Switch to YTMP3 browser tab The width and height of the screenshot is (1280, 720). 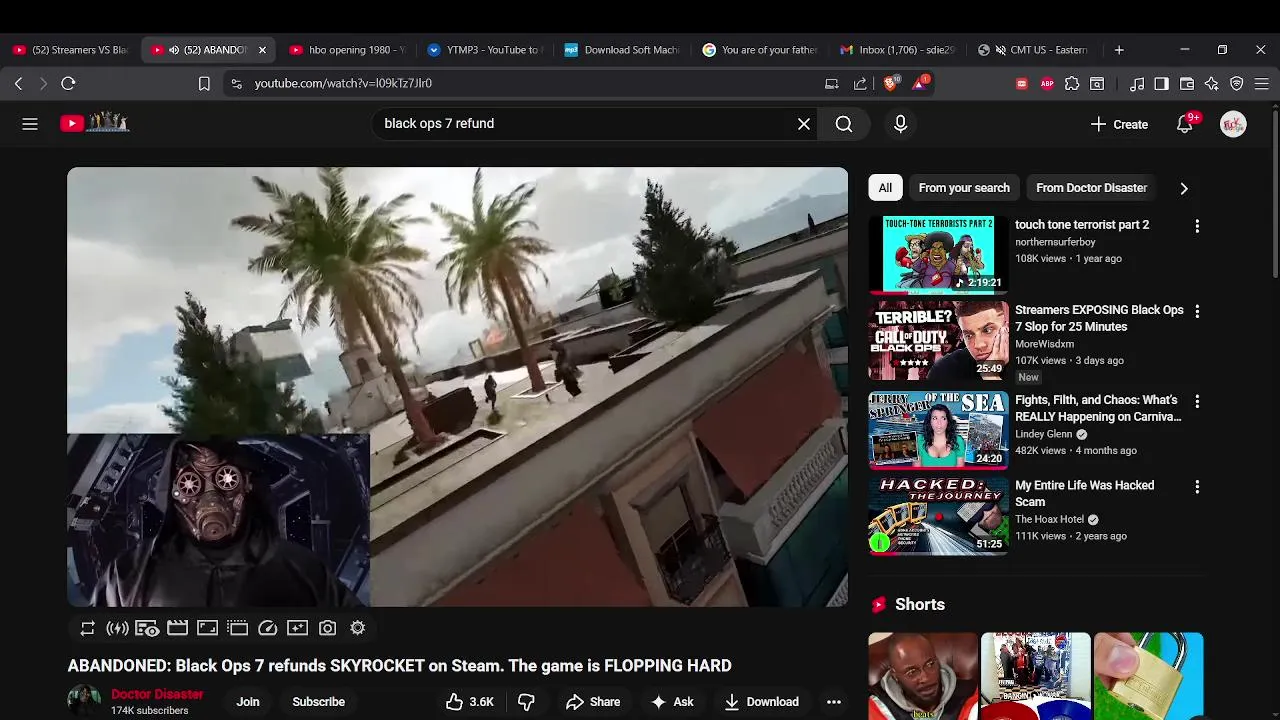[x=484, y=50]
